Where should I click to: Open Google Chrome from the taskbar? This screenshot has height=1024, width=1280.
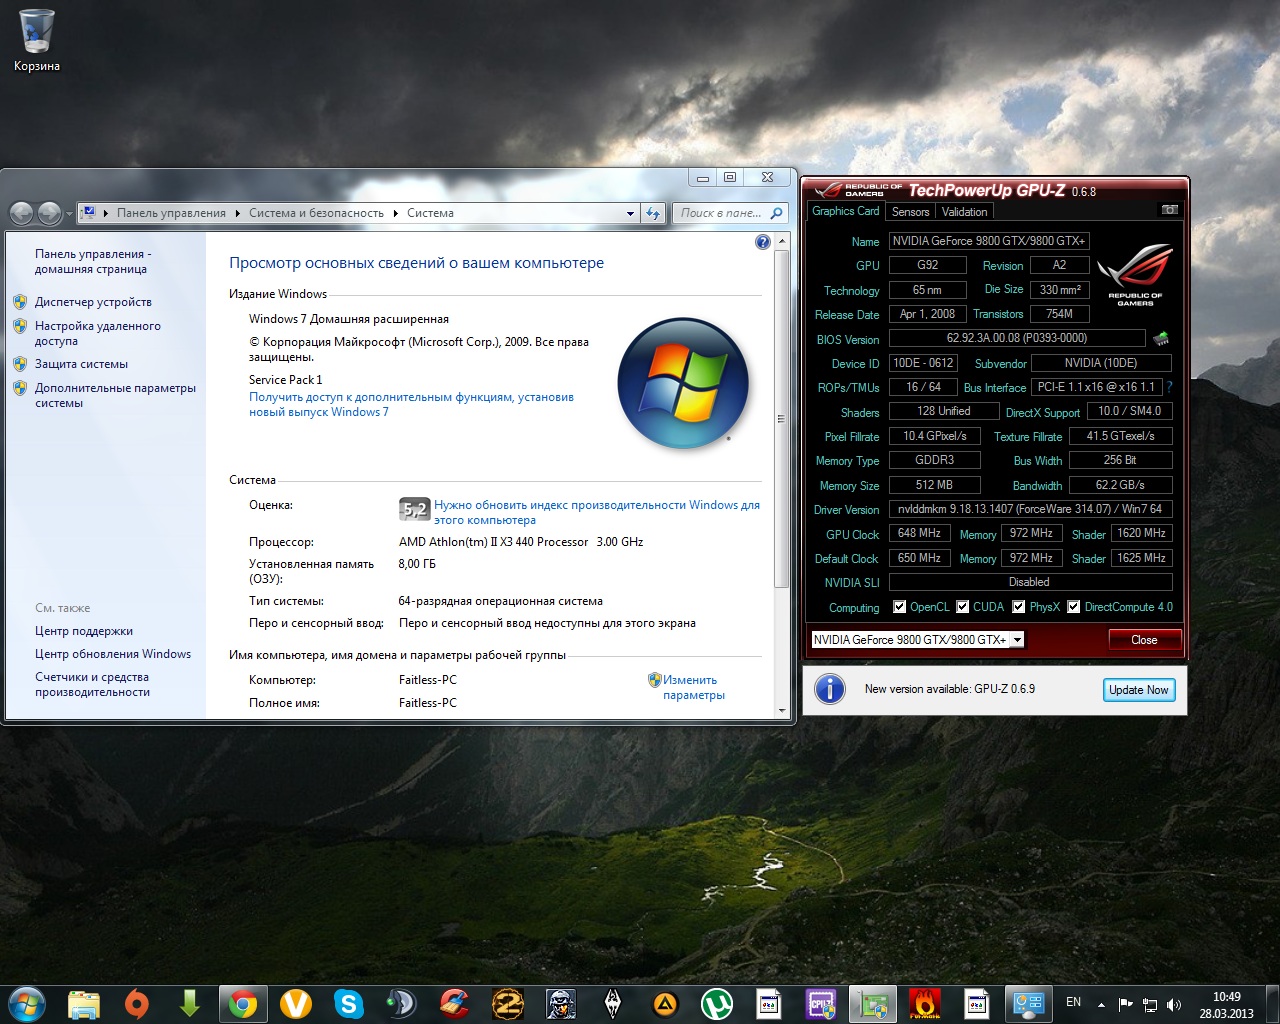pos(243,1003)
